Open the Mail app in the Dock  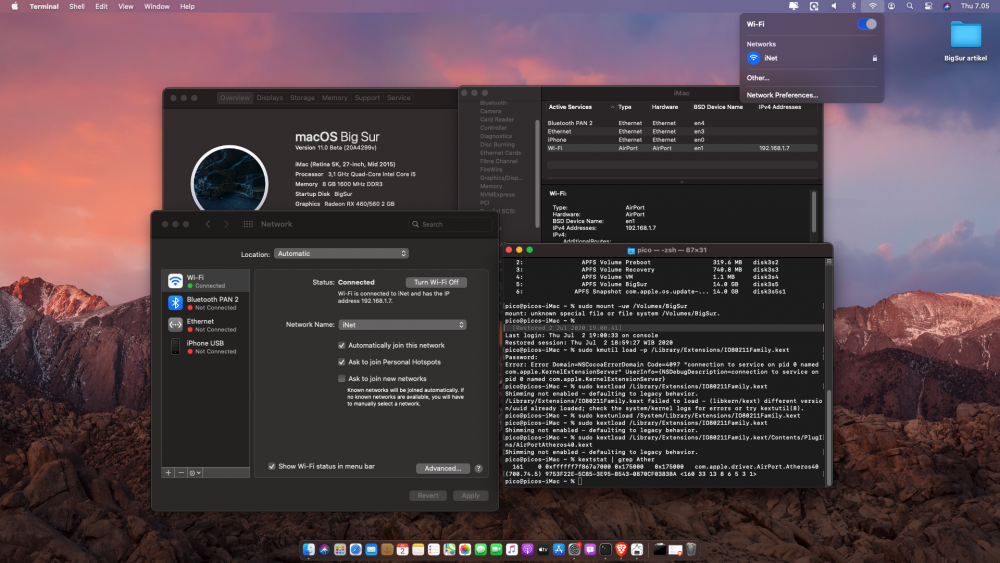(371, 549)
